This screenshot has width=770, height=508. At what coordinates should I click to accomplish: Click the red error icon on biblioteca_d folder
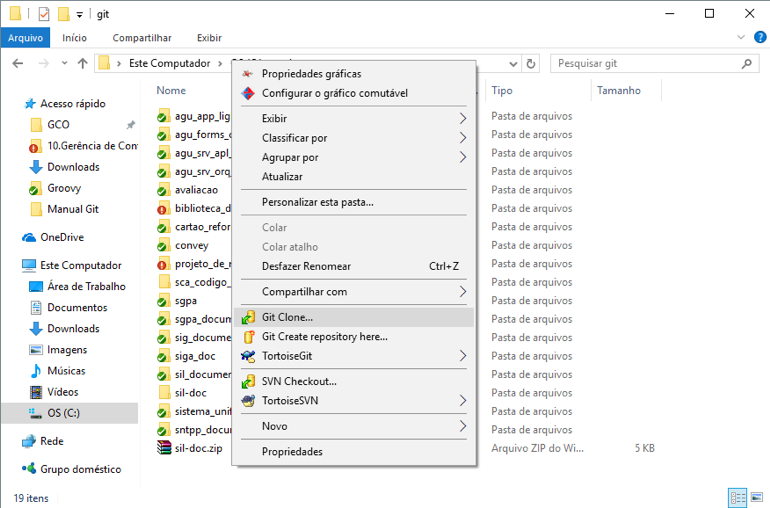(x=162, y=210)
